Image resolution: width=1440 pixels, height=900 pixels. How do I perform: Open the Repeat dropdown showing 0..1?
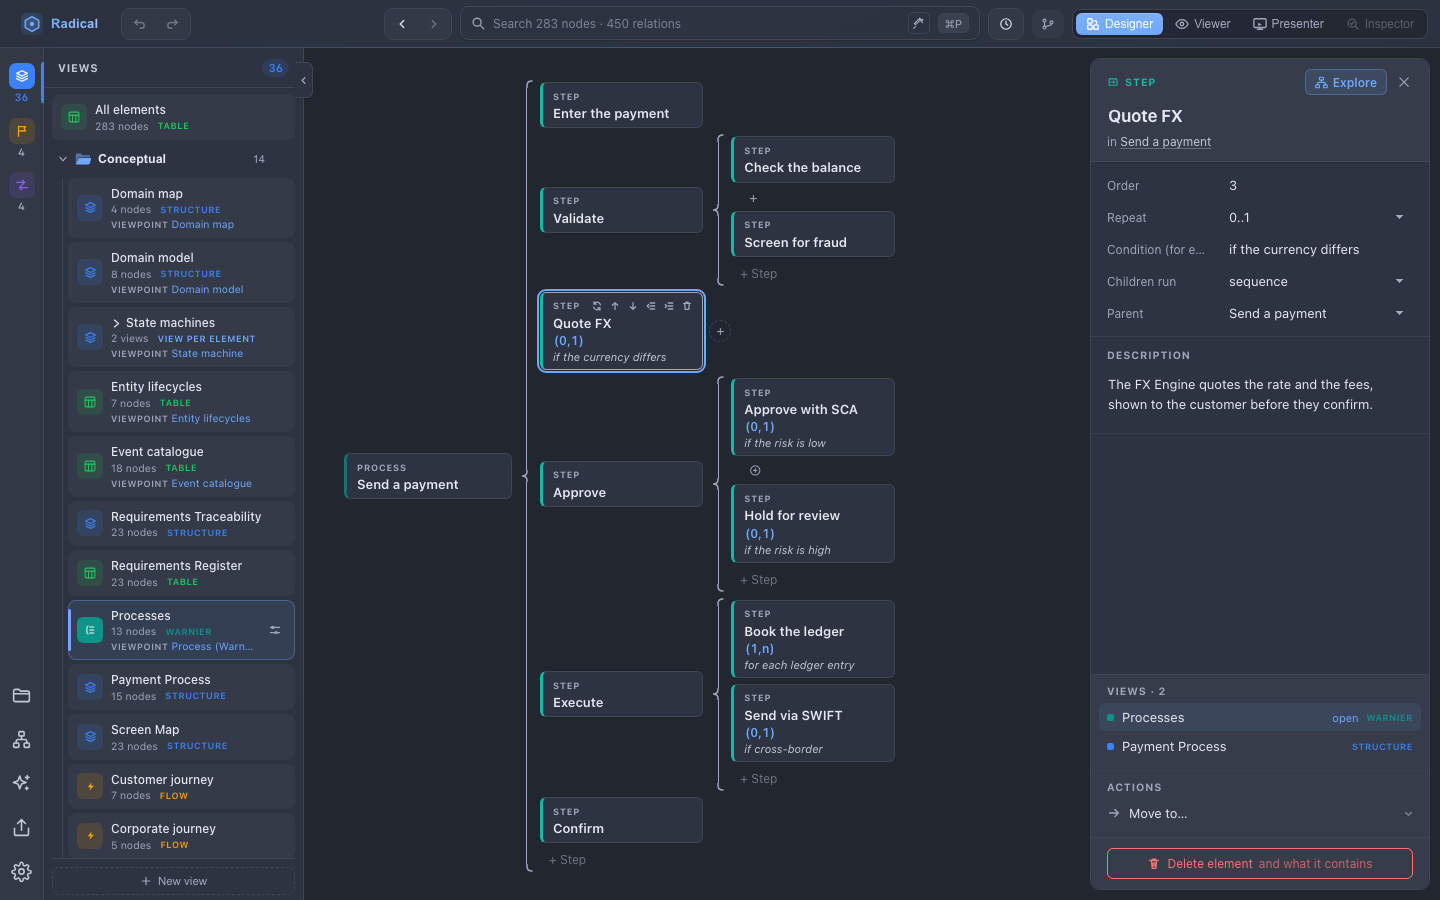tap(1317, 217)
